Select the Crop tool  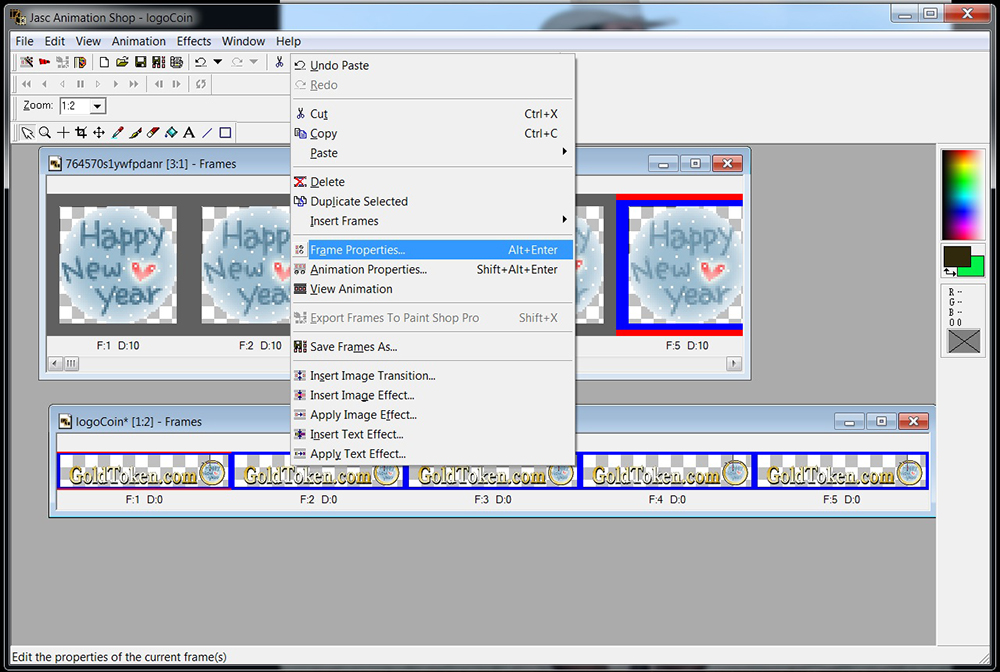tap(81, 132)
